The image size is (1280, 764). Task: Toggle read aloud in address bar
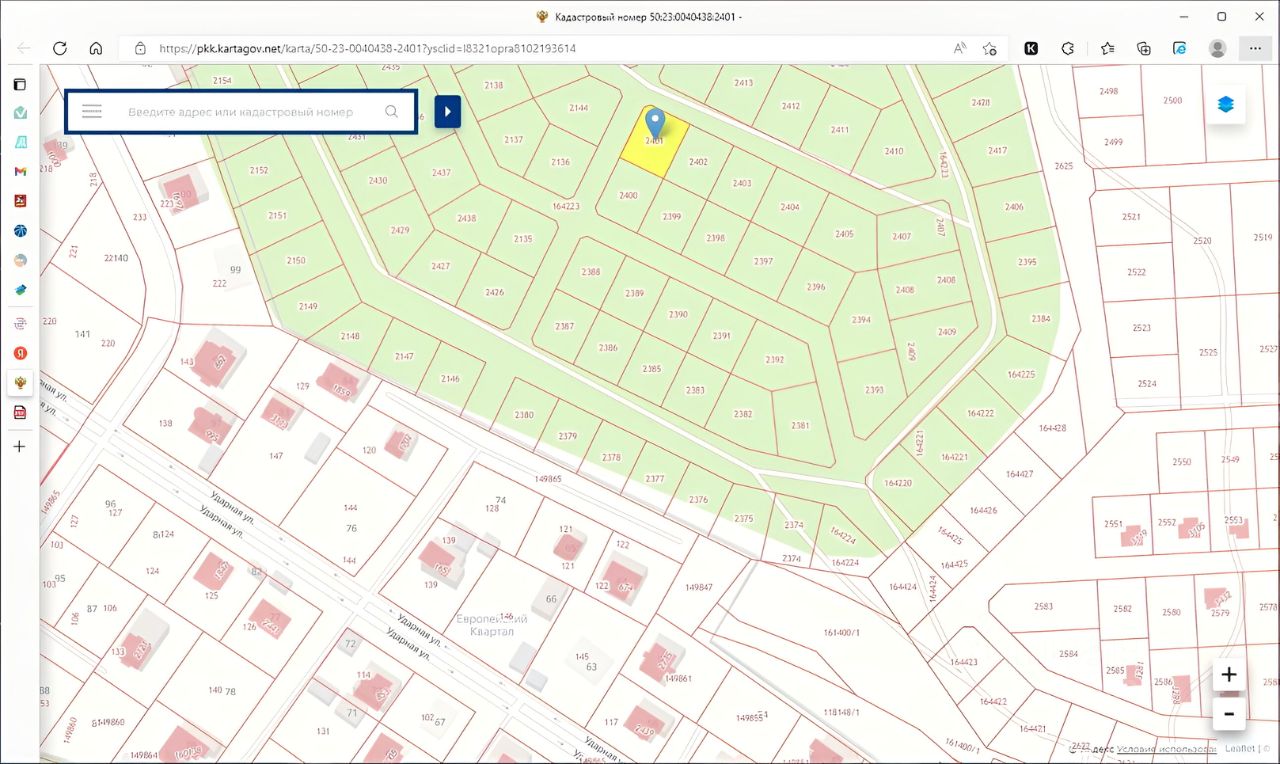960,48
